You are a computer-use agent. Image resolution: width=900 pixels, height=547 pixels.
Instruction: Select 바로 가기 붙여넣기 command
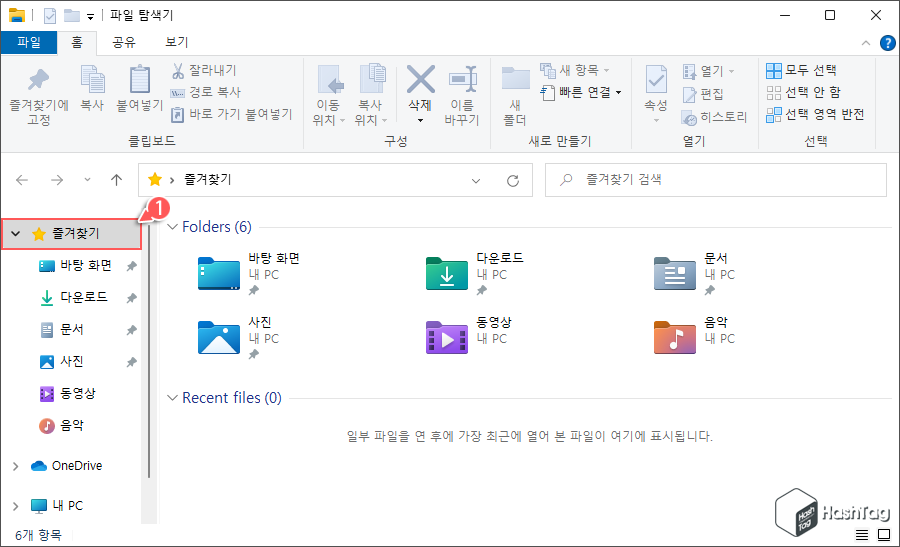pos(232,114)
